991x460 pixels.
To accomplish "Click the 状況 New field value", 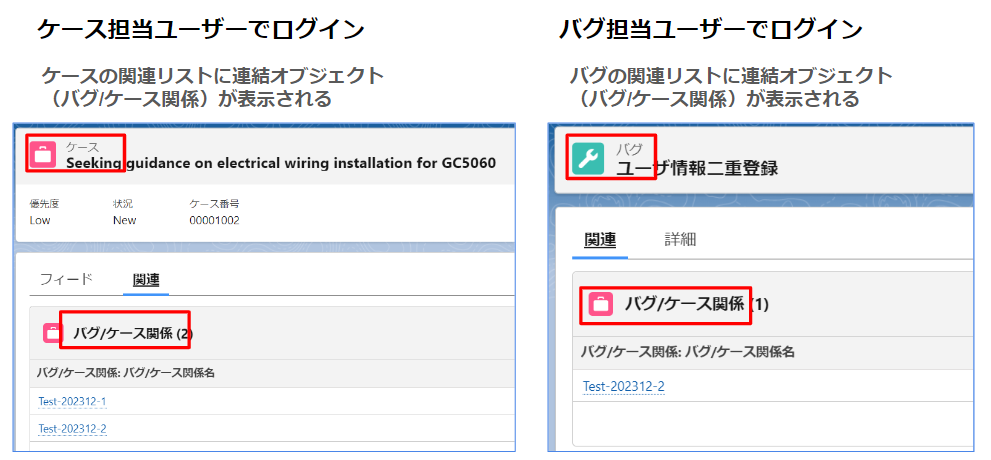I will coord(125,221).
